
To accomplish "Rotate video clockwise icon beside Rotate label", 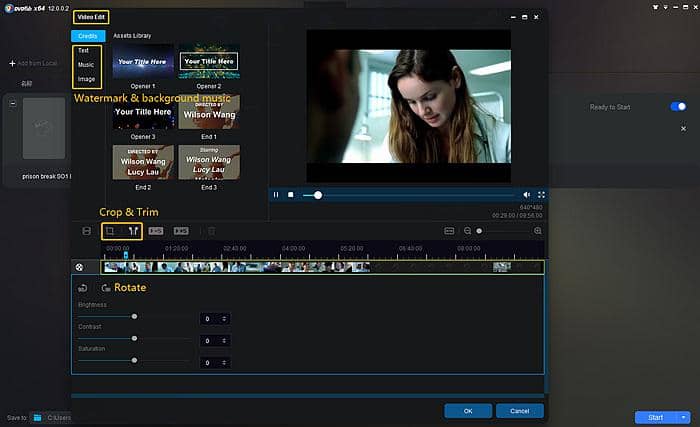I will (106, 288).
